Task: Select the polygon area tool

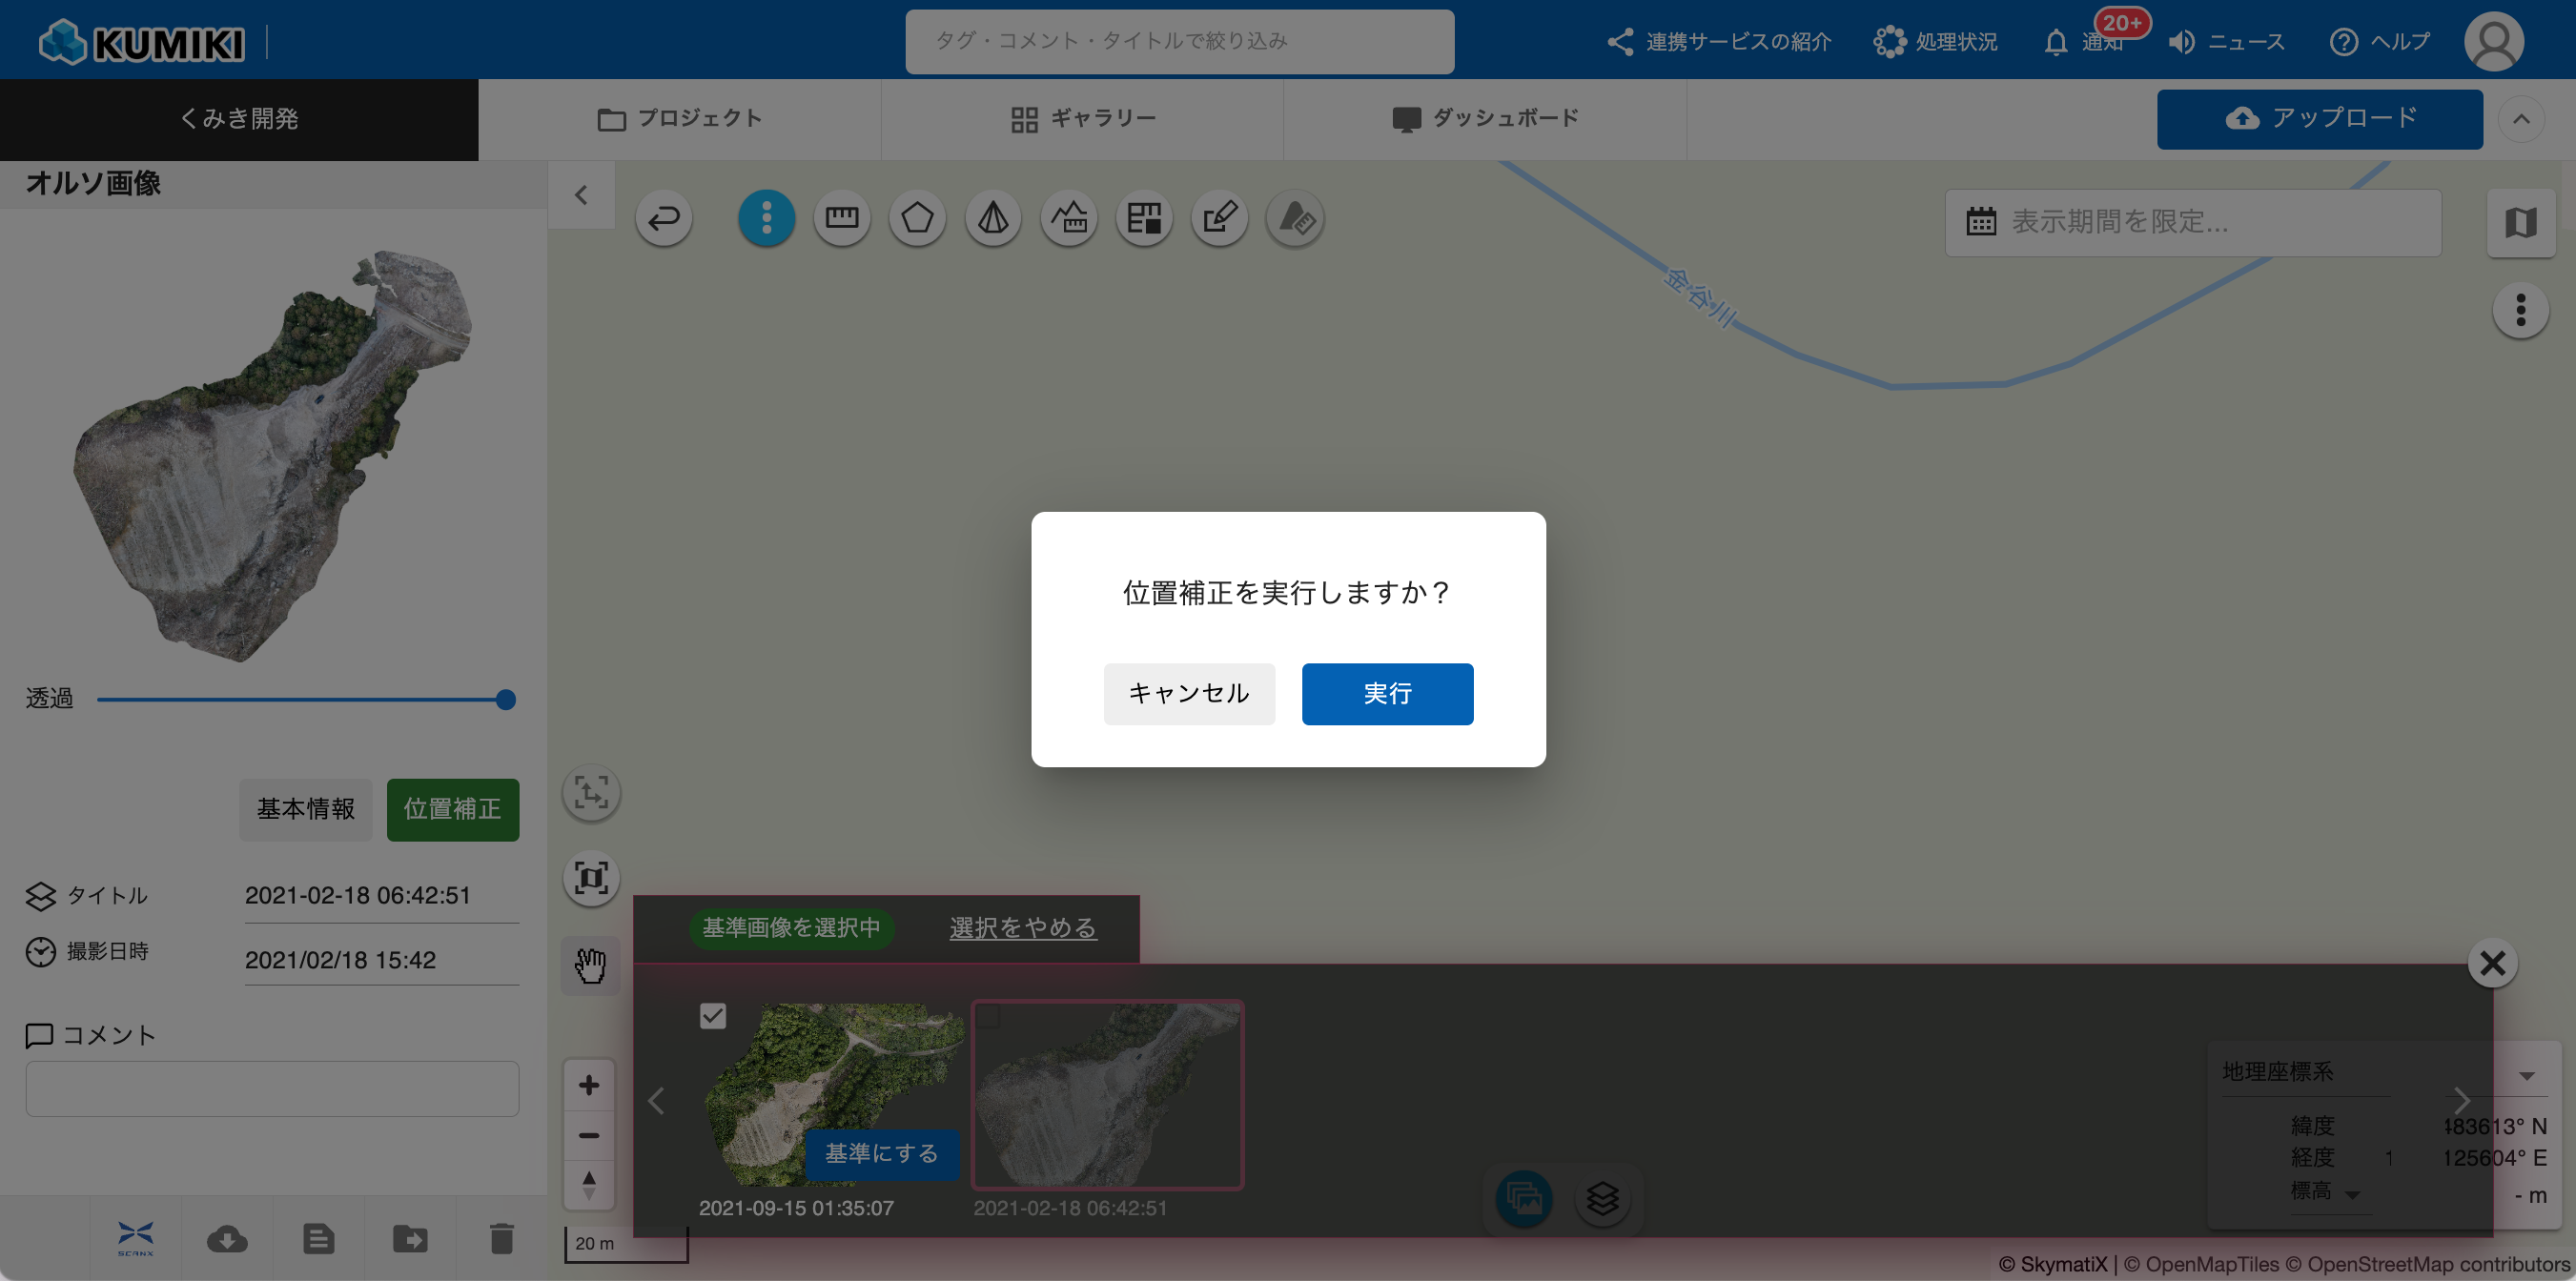Action: 917,218
